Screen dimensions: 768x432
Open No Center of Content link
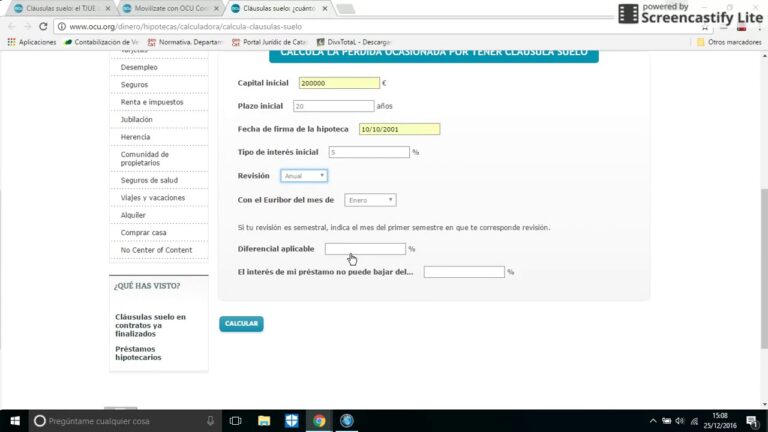pos(156,250)
